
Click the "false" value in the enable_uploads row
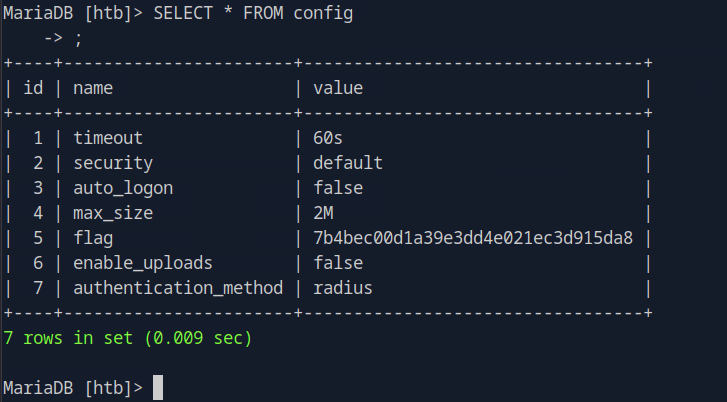[338, 263]
